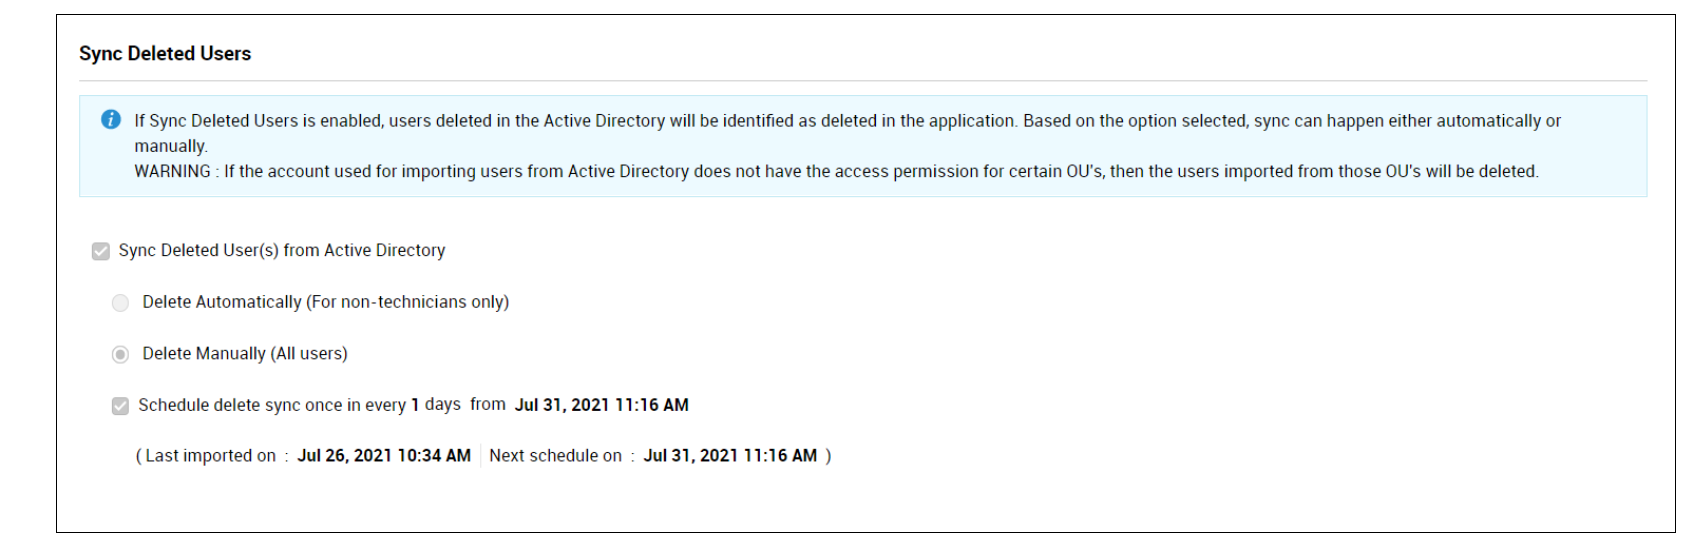The image size is (1701, 557).
Task: Click the 'Schedule delete sync once in every' label
Action: (272, 405)
